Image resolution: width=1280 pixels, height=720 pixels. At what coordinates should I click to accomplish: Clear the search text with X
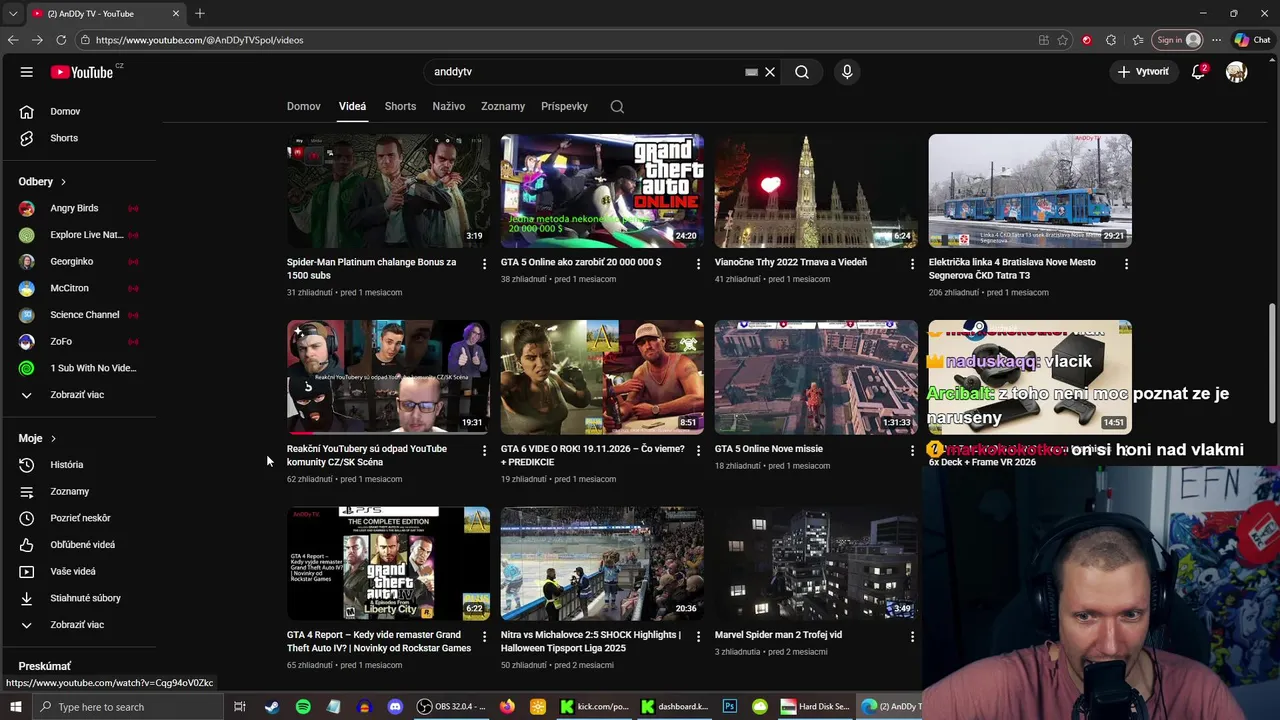(x=770, y=72)
